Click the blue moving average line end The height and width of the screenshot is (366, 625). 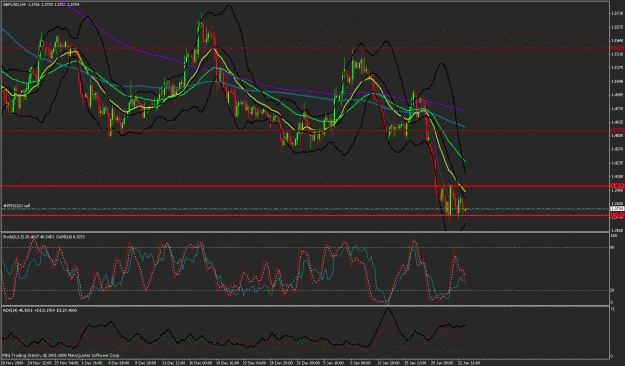[x=464, y=127]
